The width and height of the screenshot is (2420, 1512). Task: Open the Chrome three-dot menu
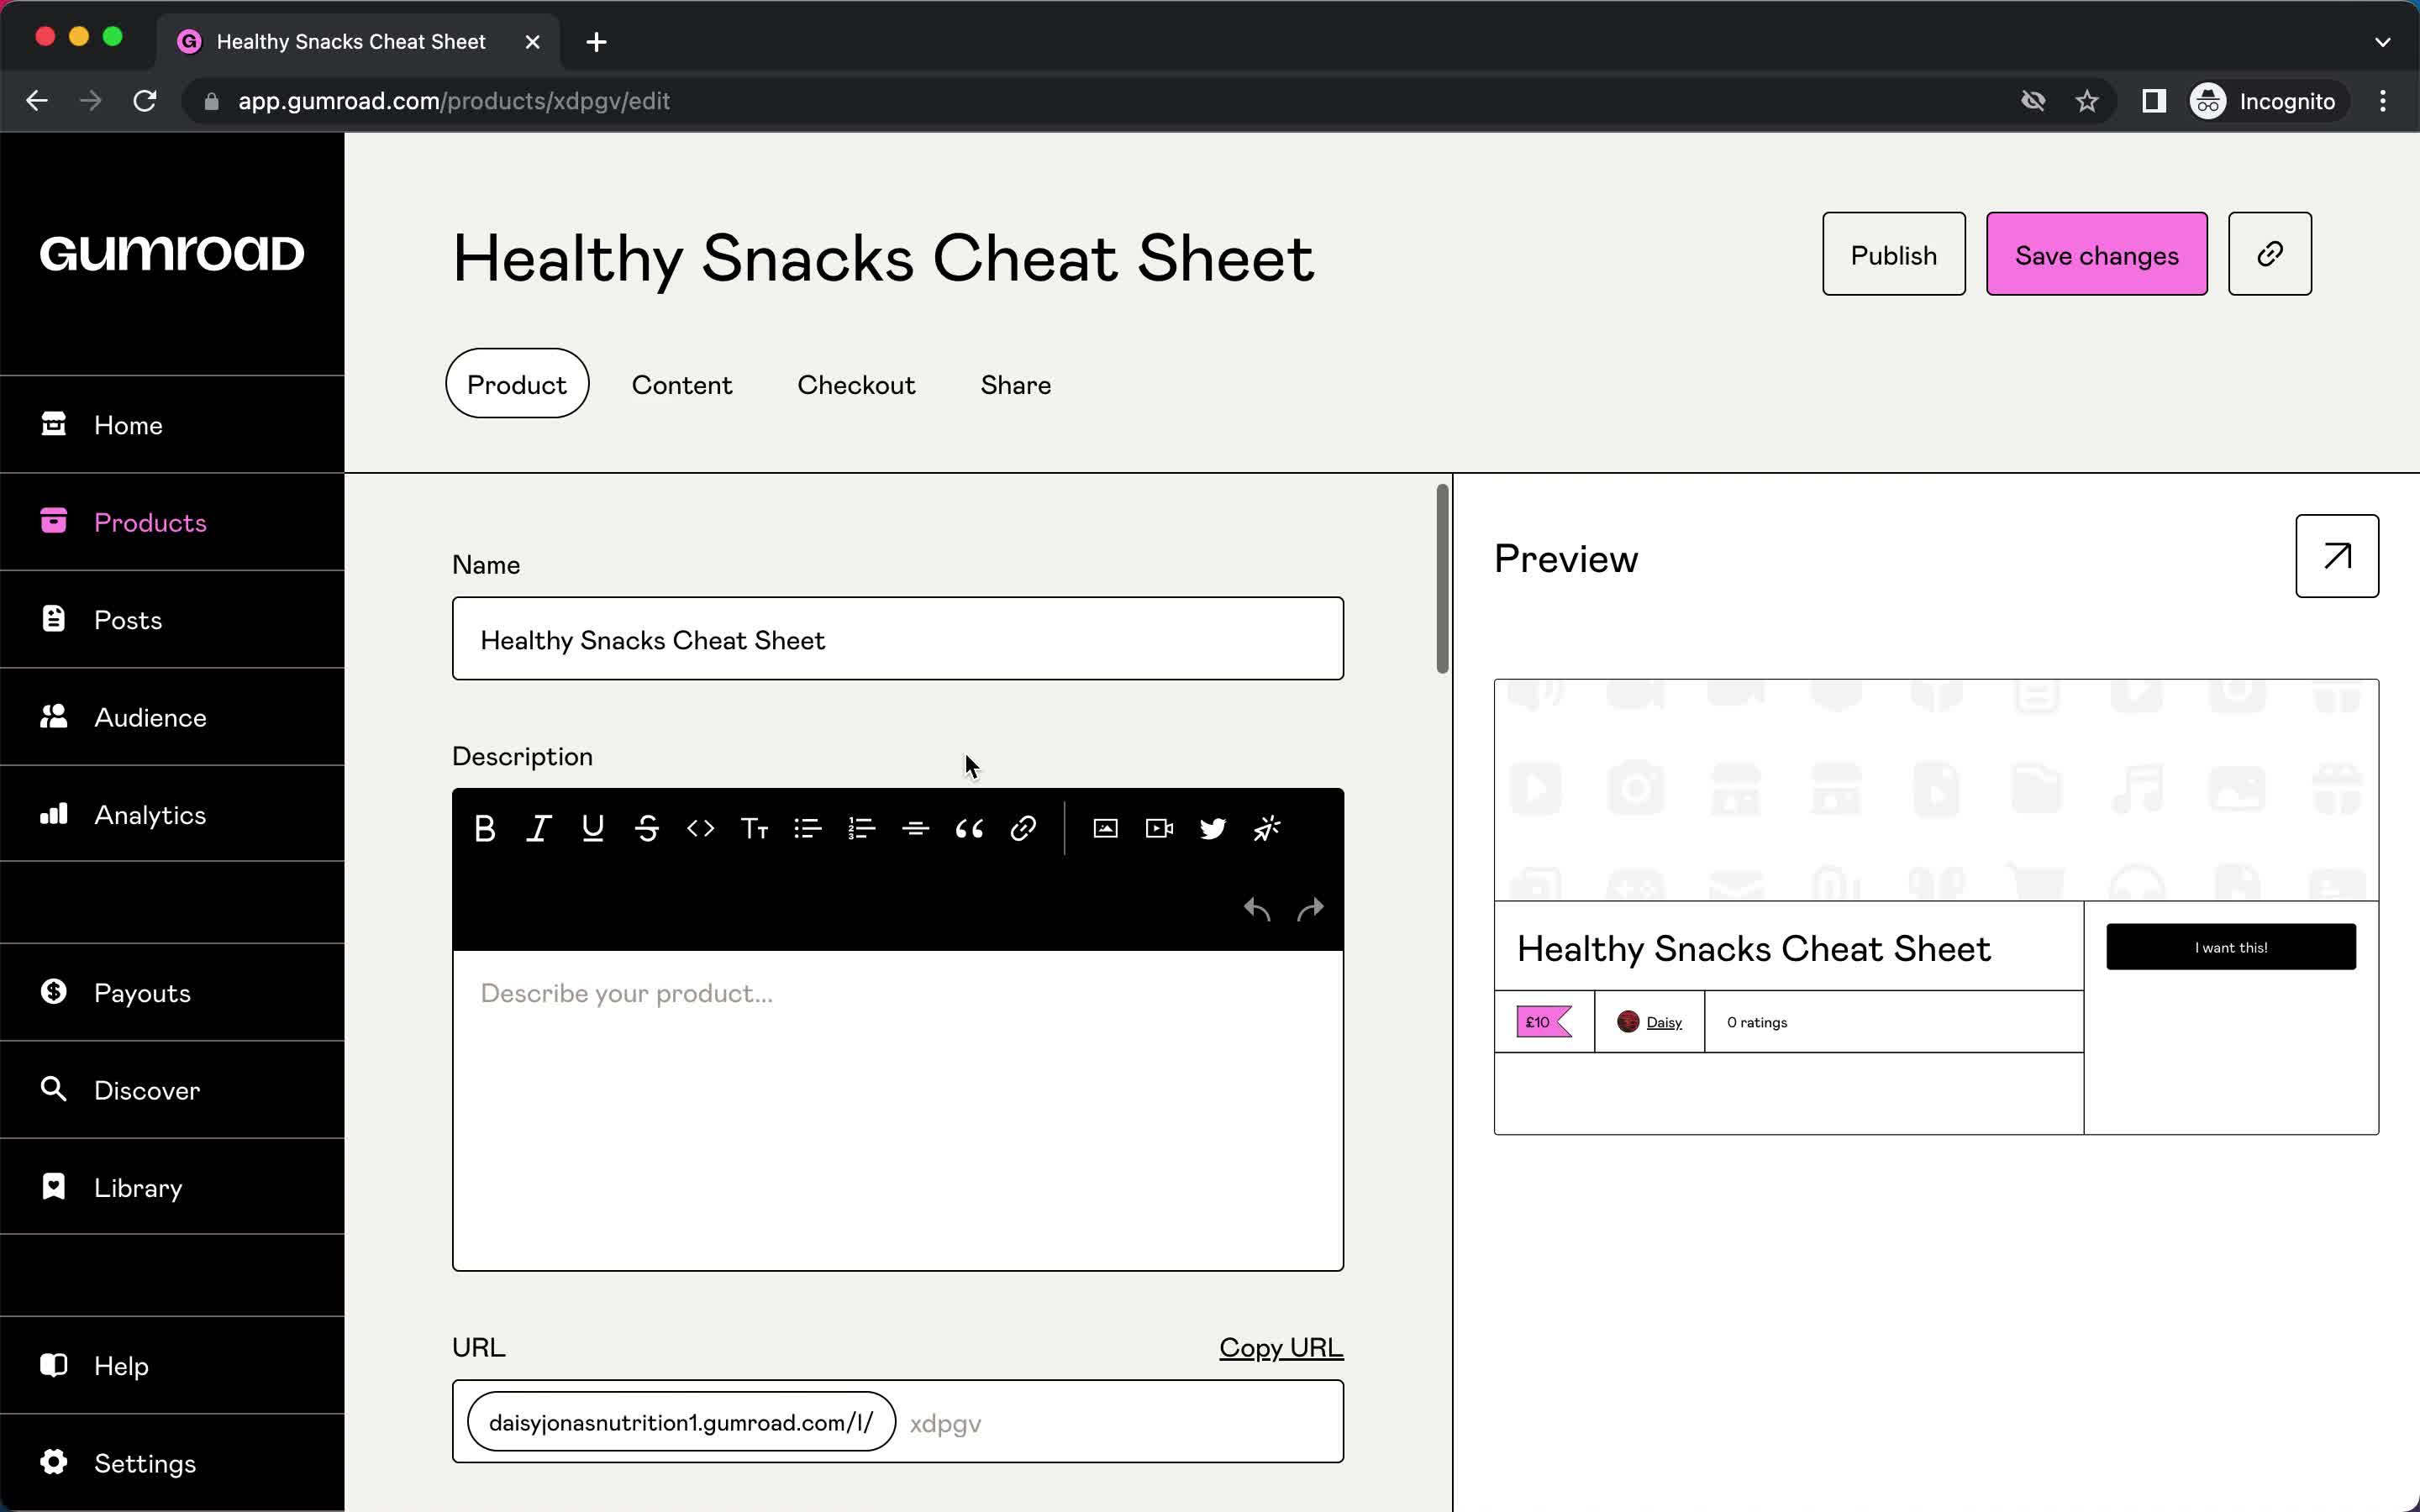click(2383, 101)
